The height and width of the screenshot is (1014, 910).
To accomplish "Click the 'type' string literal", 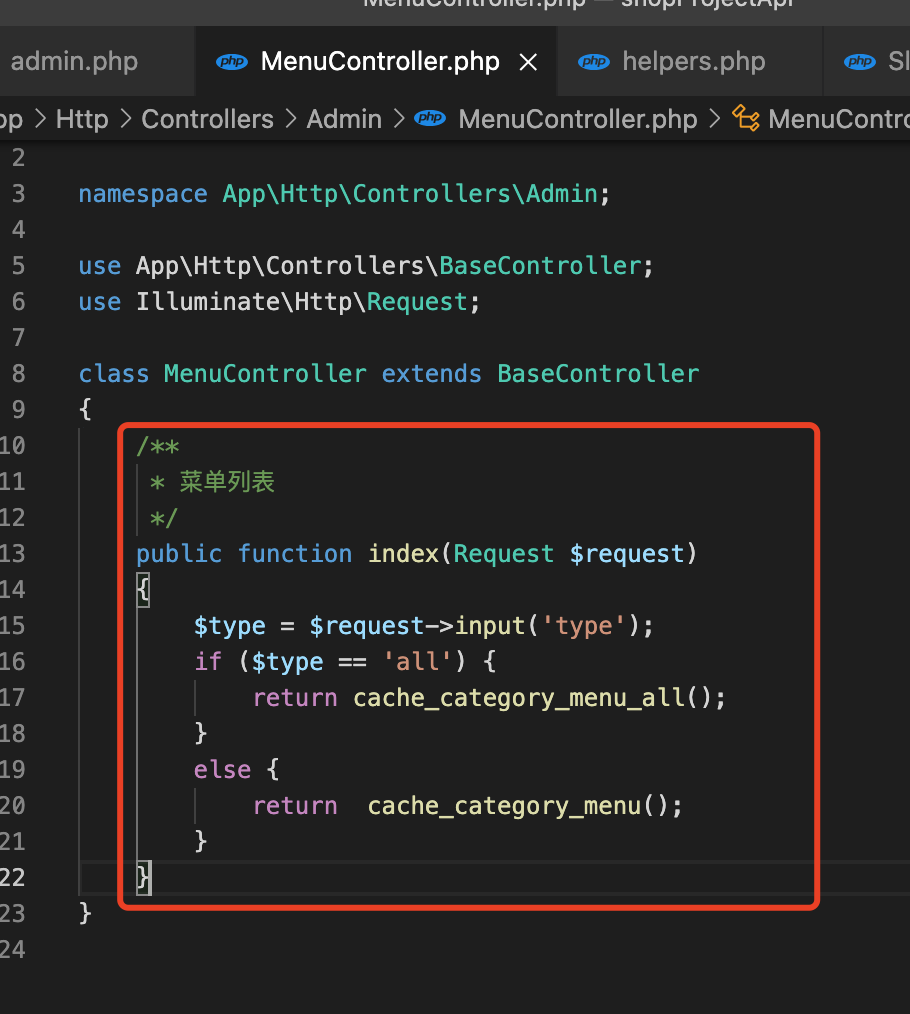I will 583,626.
